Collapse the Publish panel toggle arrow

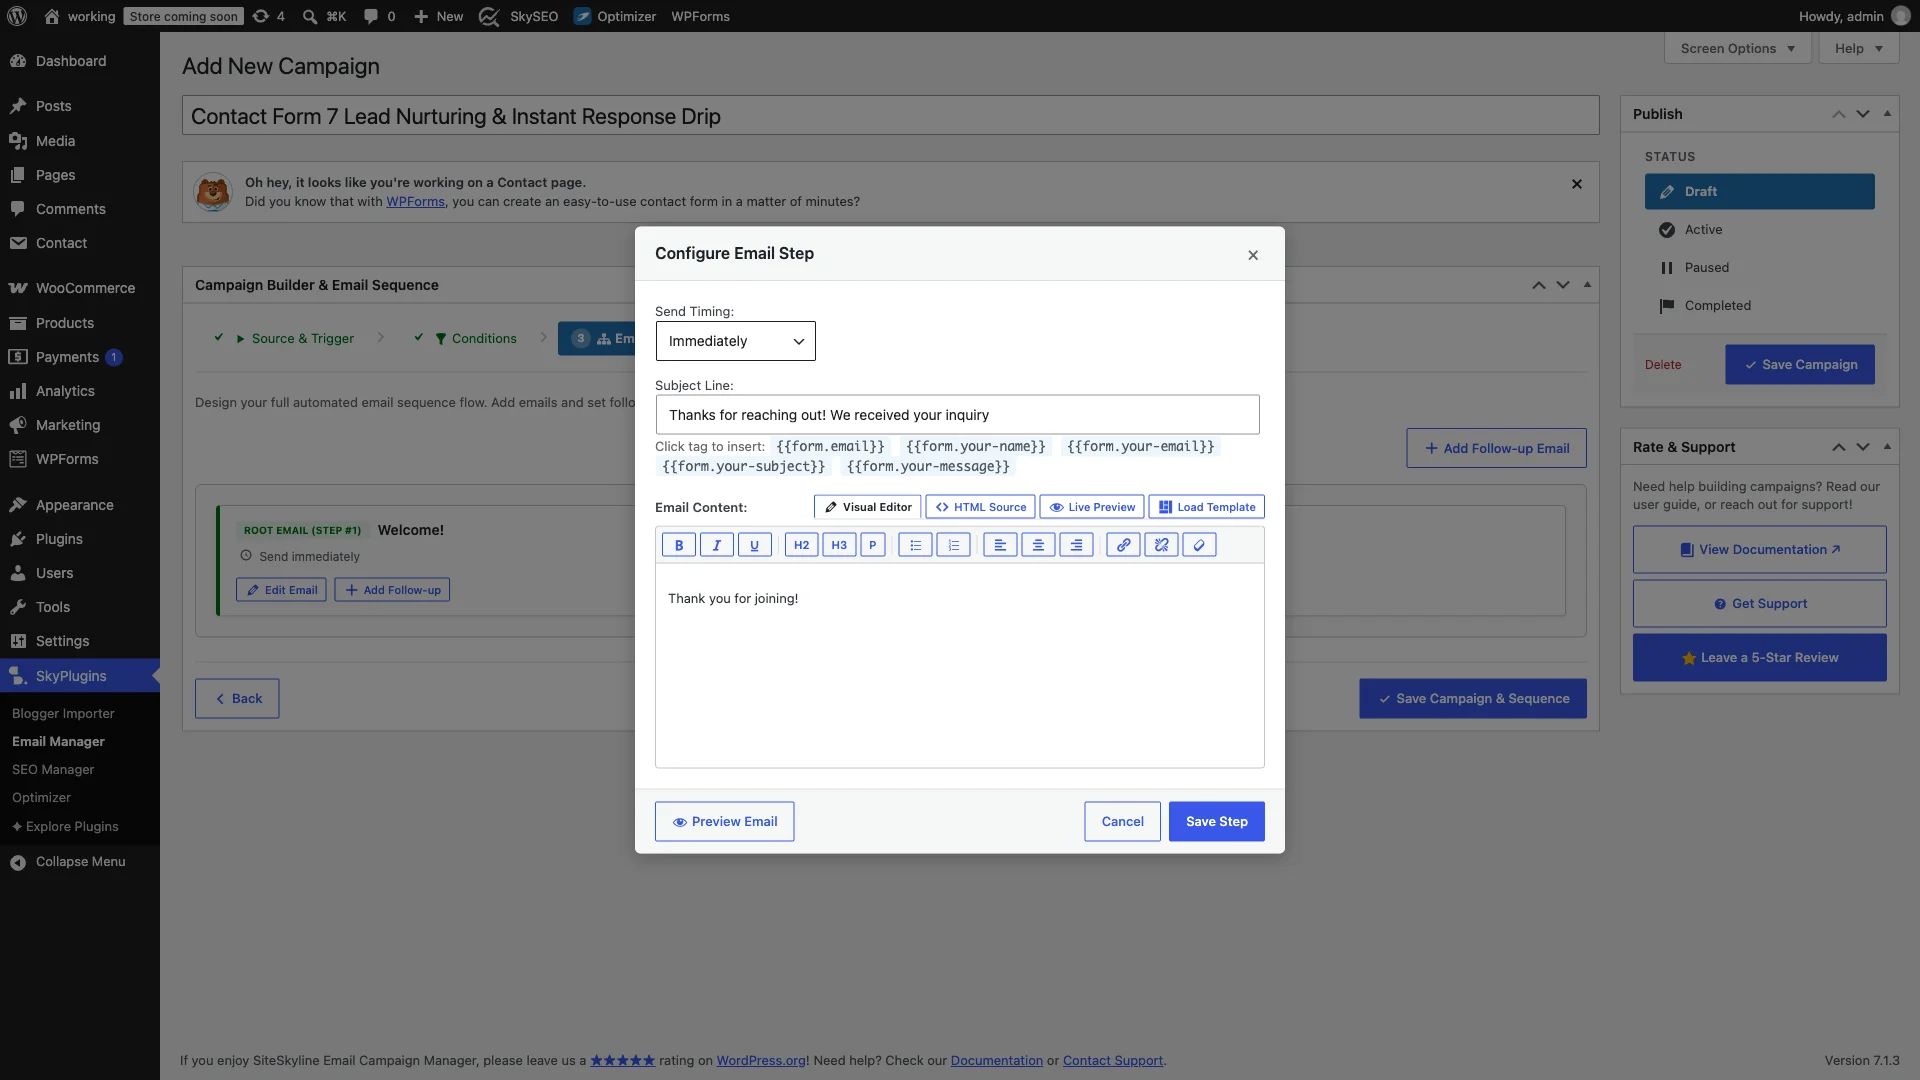point(1887,114)
